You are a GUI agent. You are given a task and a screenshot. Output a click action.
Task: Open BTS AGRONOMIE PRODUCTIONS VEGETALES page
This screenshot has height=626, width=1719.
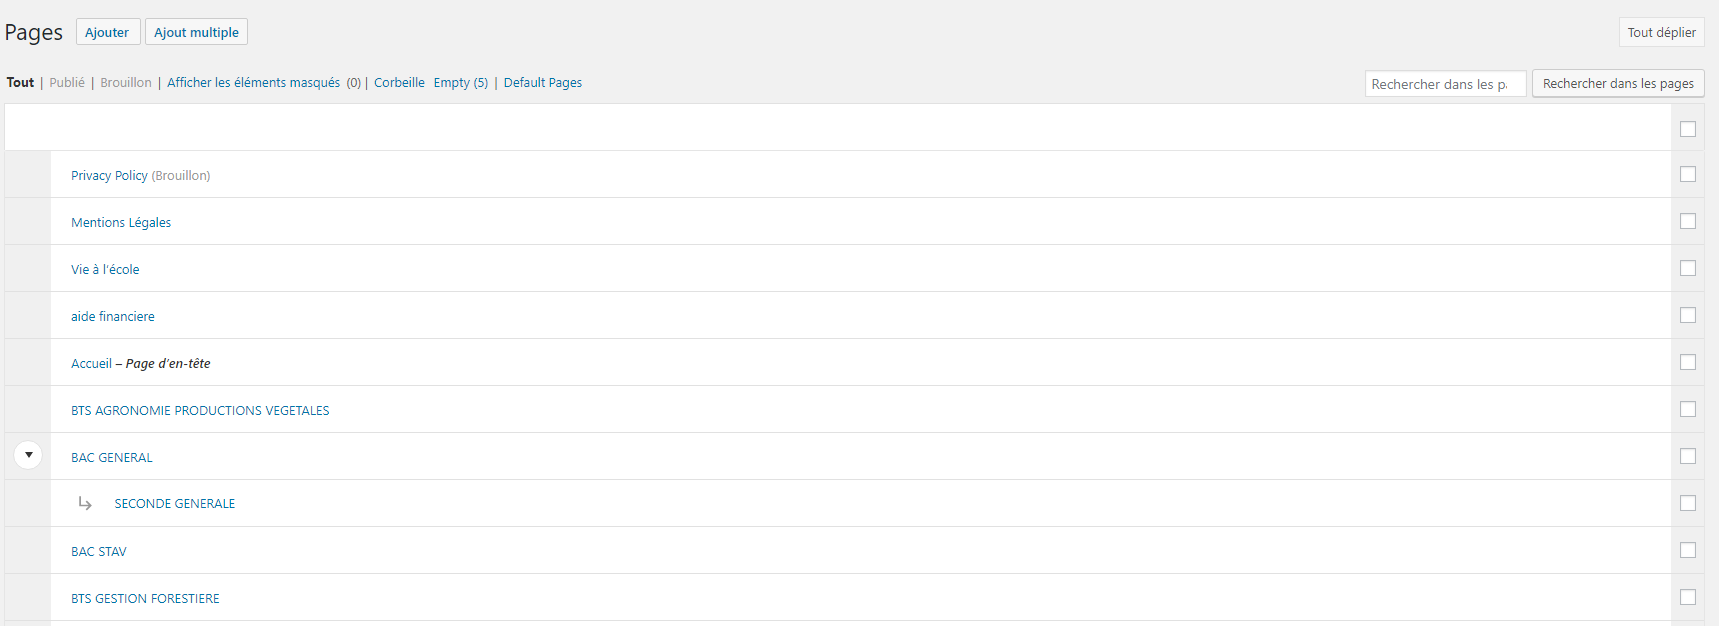[200, 410]
